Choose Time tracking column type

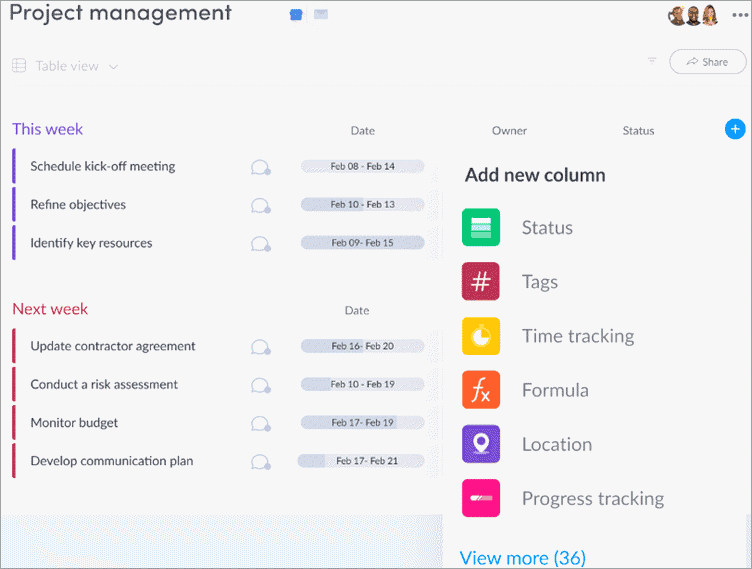click(578, 336)
